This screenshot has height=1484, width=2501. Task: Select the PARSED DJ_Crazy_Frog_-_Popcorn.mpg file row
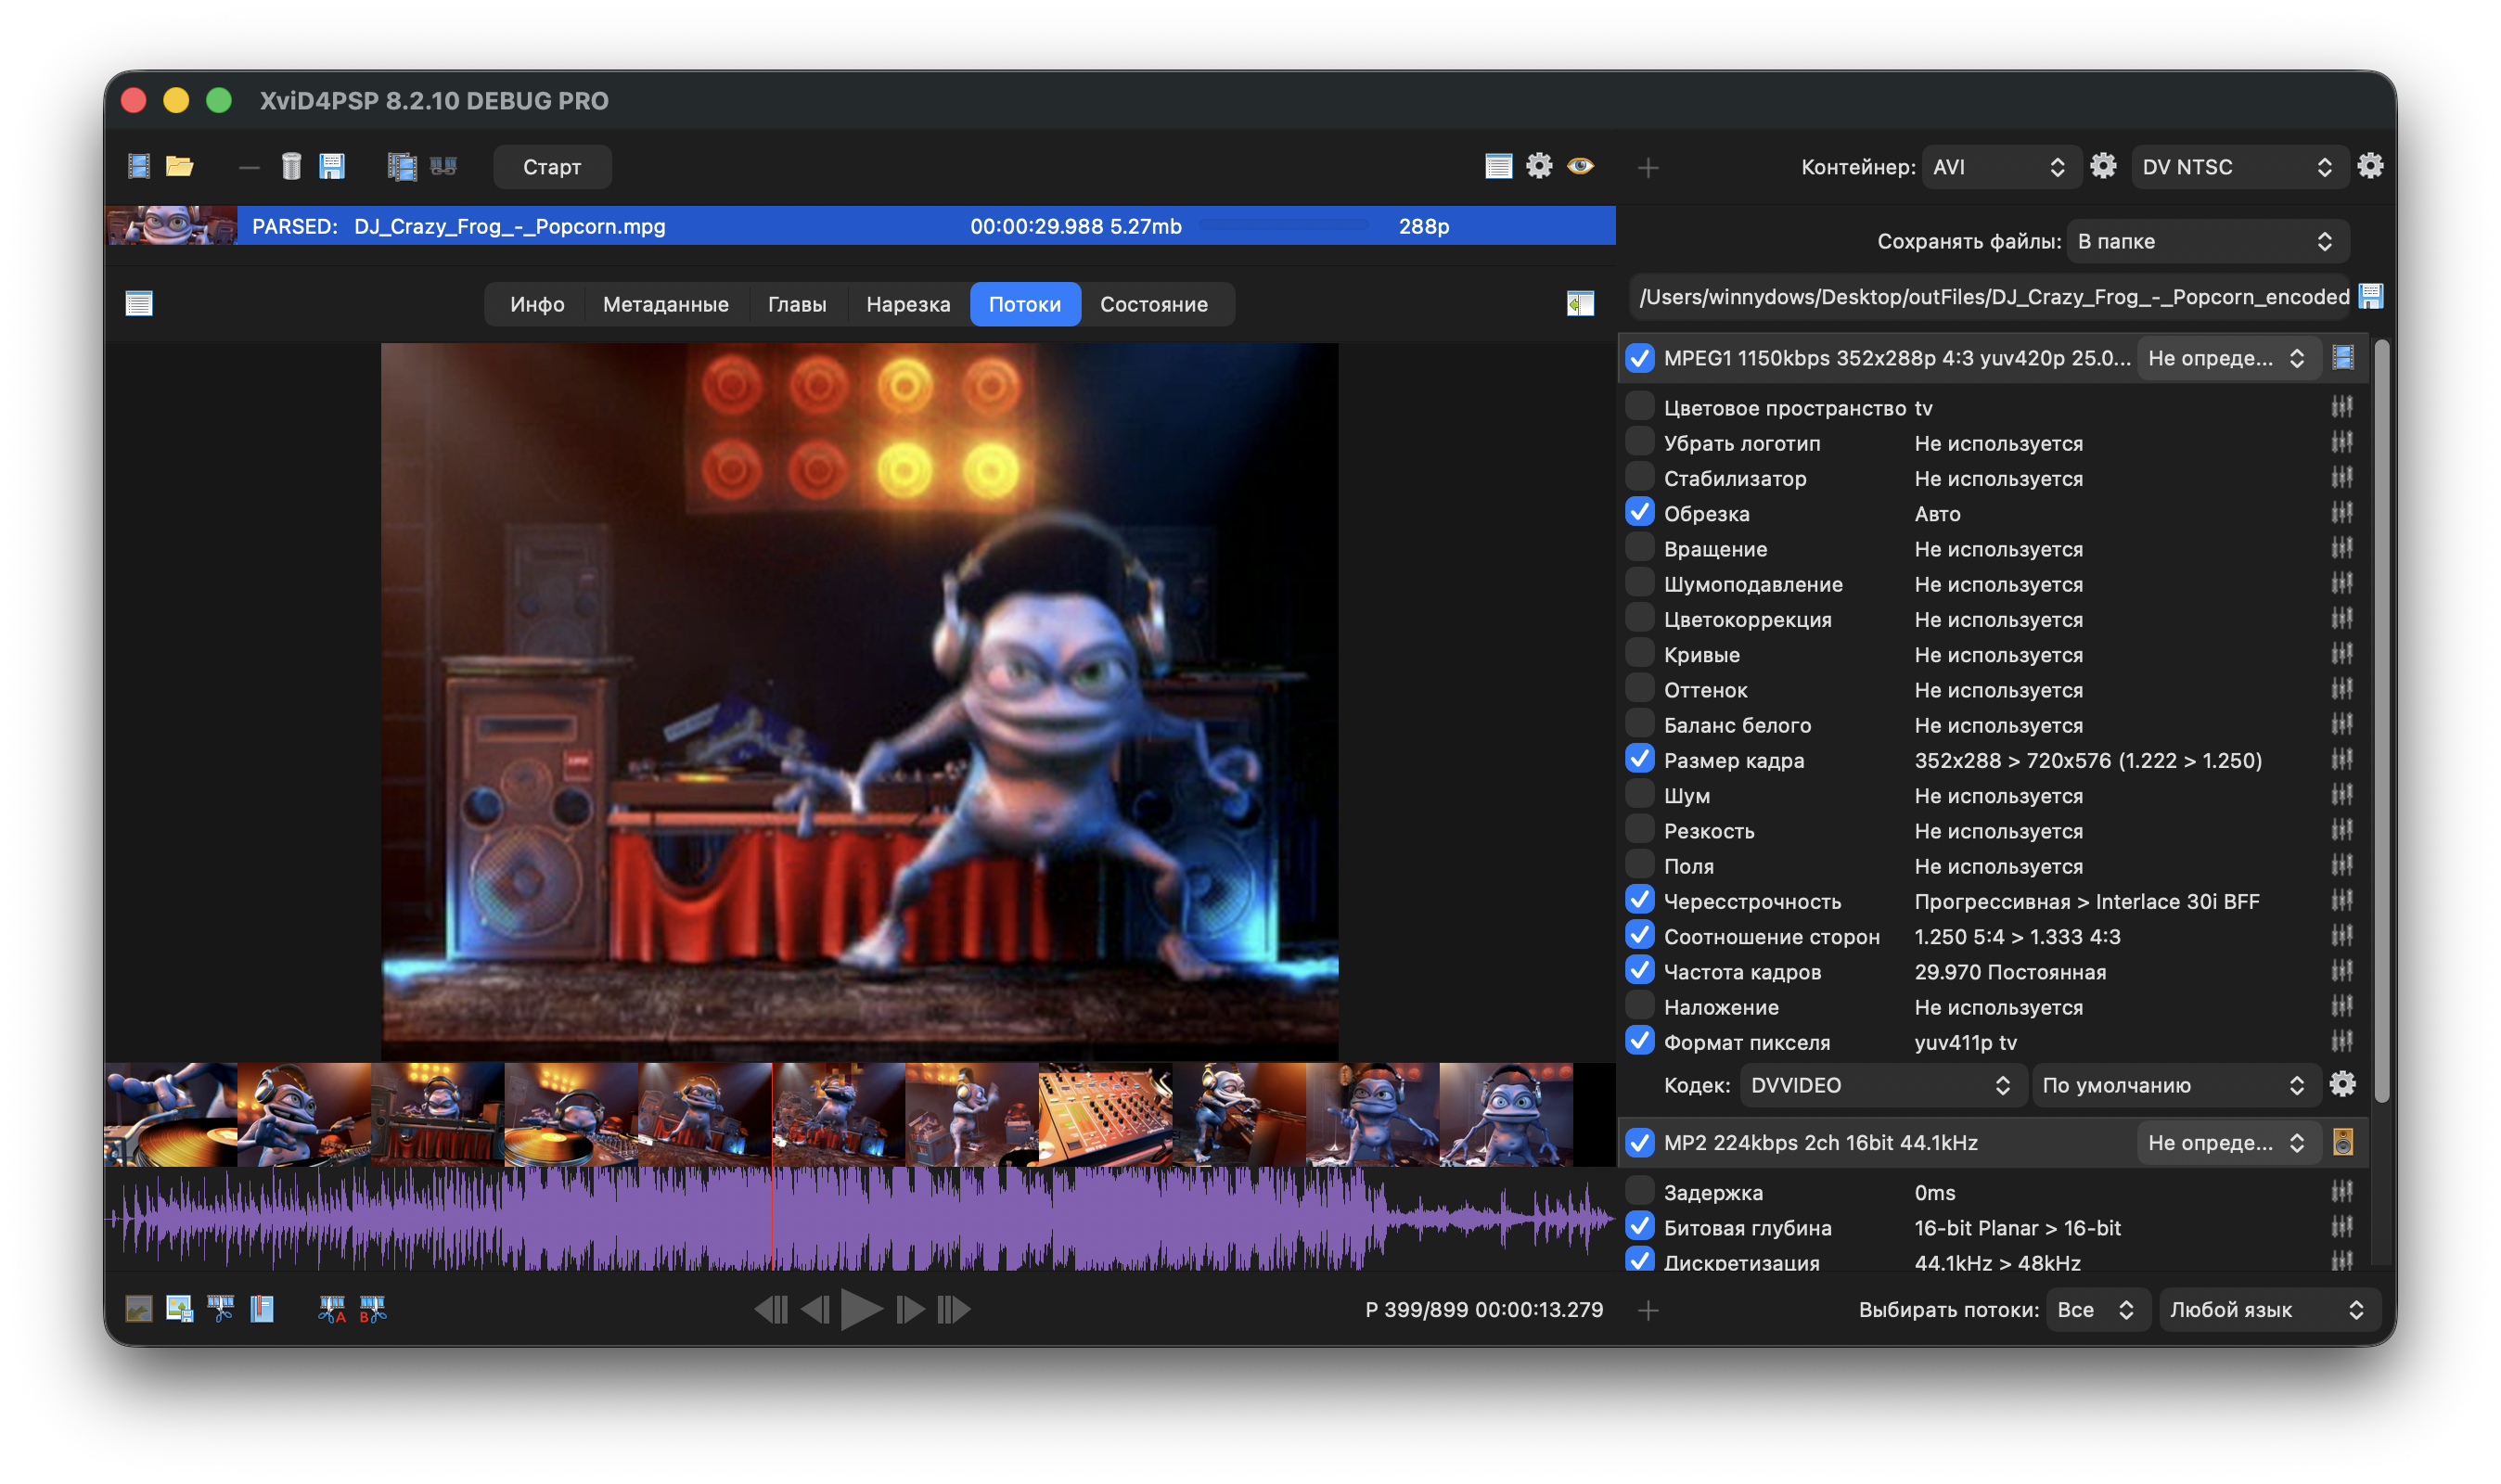click(860, 226)
